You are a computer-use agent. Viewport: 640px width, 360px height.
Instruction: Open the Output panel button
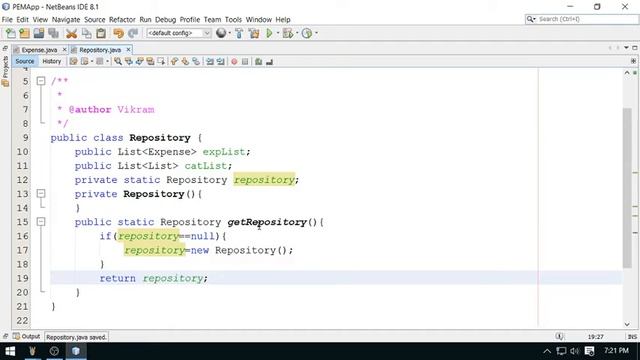pyautogui.click(x=27, y=336)
